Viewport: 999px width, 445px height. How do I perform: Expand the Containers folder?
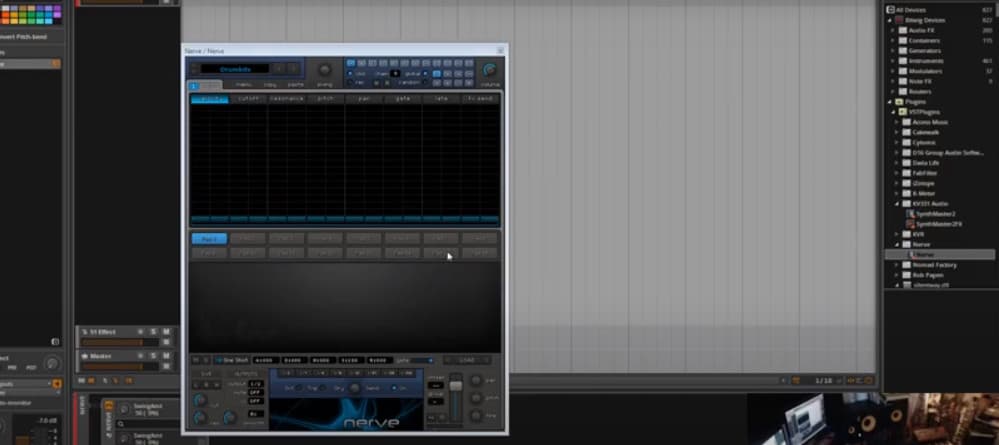pos(893,40)
